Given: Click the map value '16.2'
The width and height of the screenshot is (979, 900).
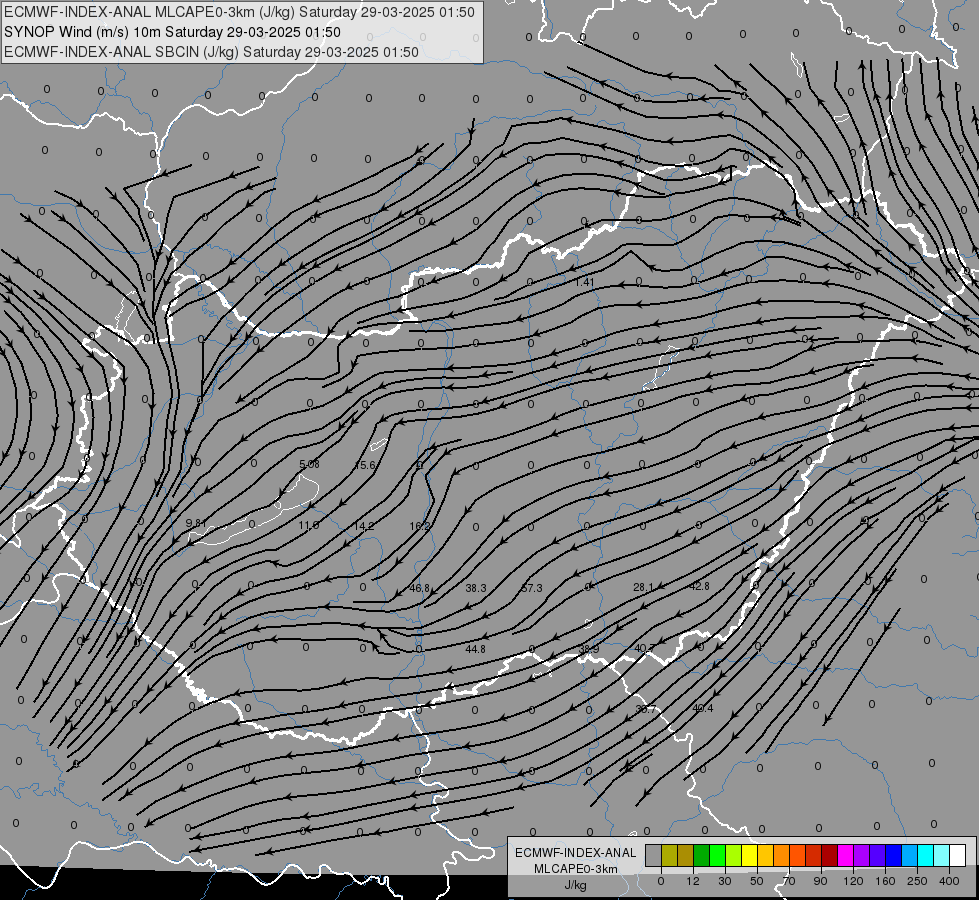Looking at the screenshot, I should click(420, 526).
